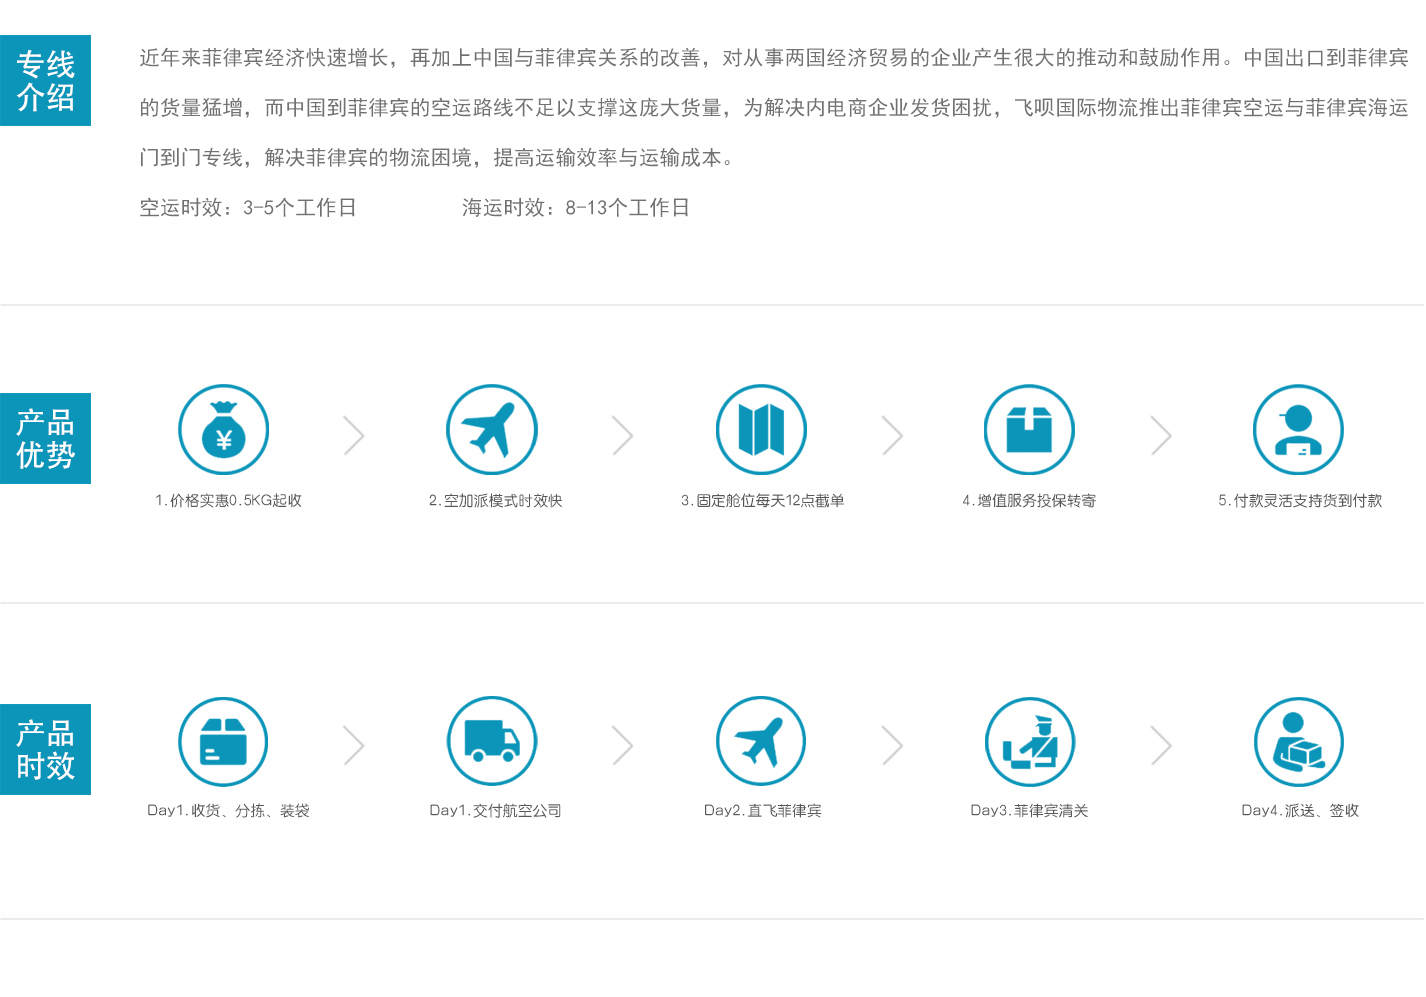Click the arrow after 价格实惠 icon

[354, 436]
